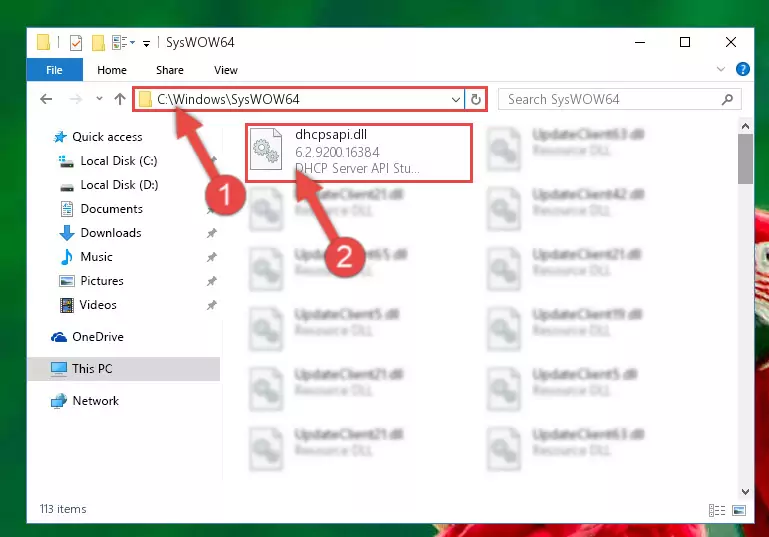Viewport: 769px width, 537px height.
Task: Click the Music pin icon
Action: (x=211, y=257)
